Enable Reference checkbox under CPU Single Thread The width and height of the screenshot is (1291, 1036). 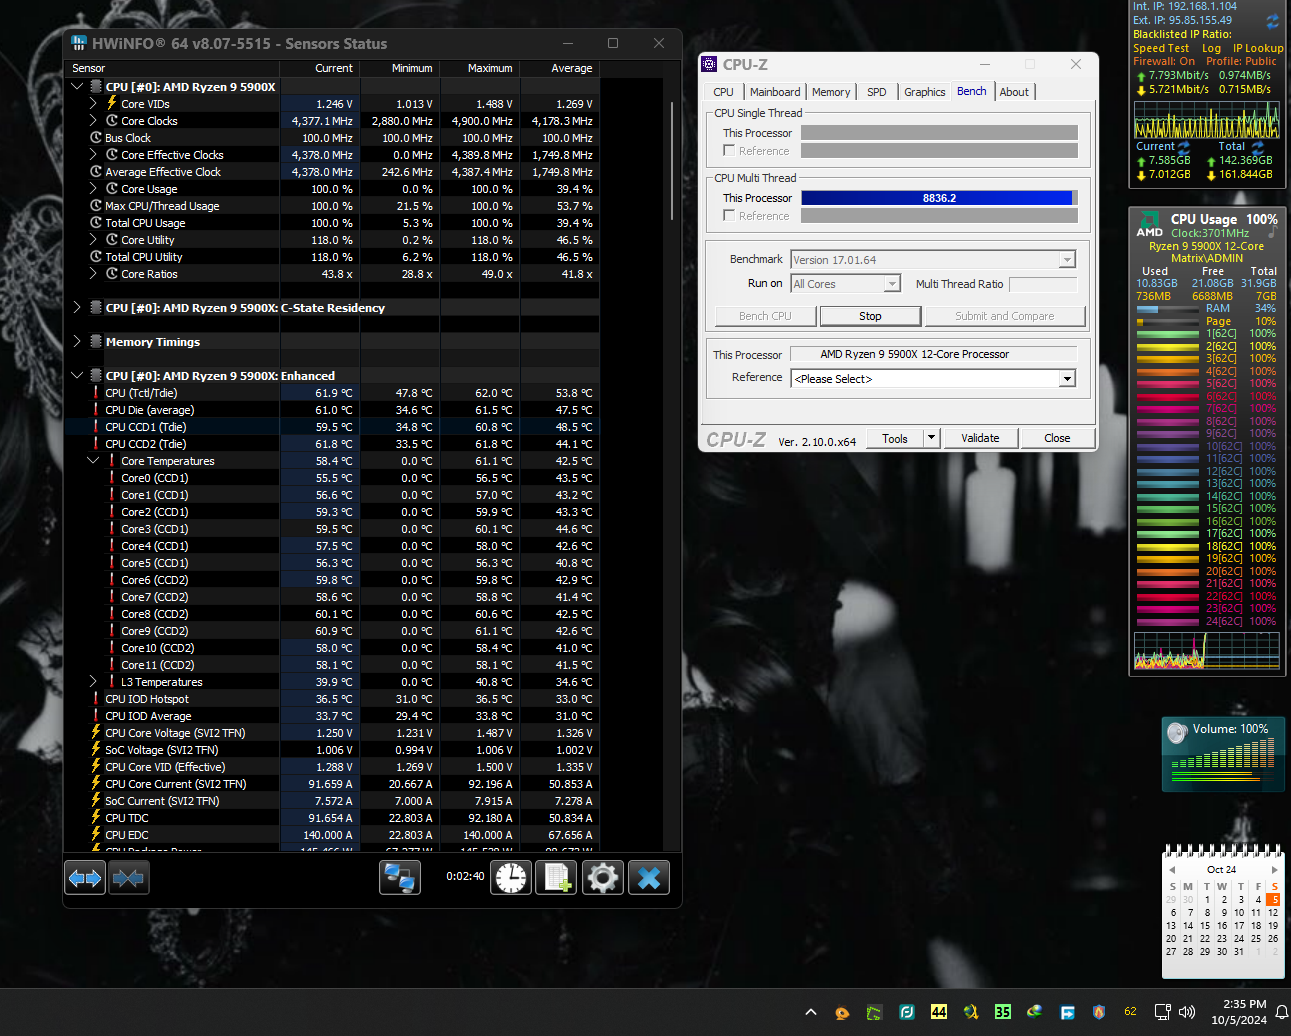(x=729, y=150)
